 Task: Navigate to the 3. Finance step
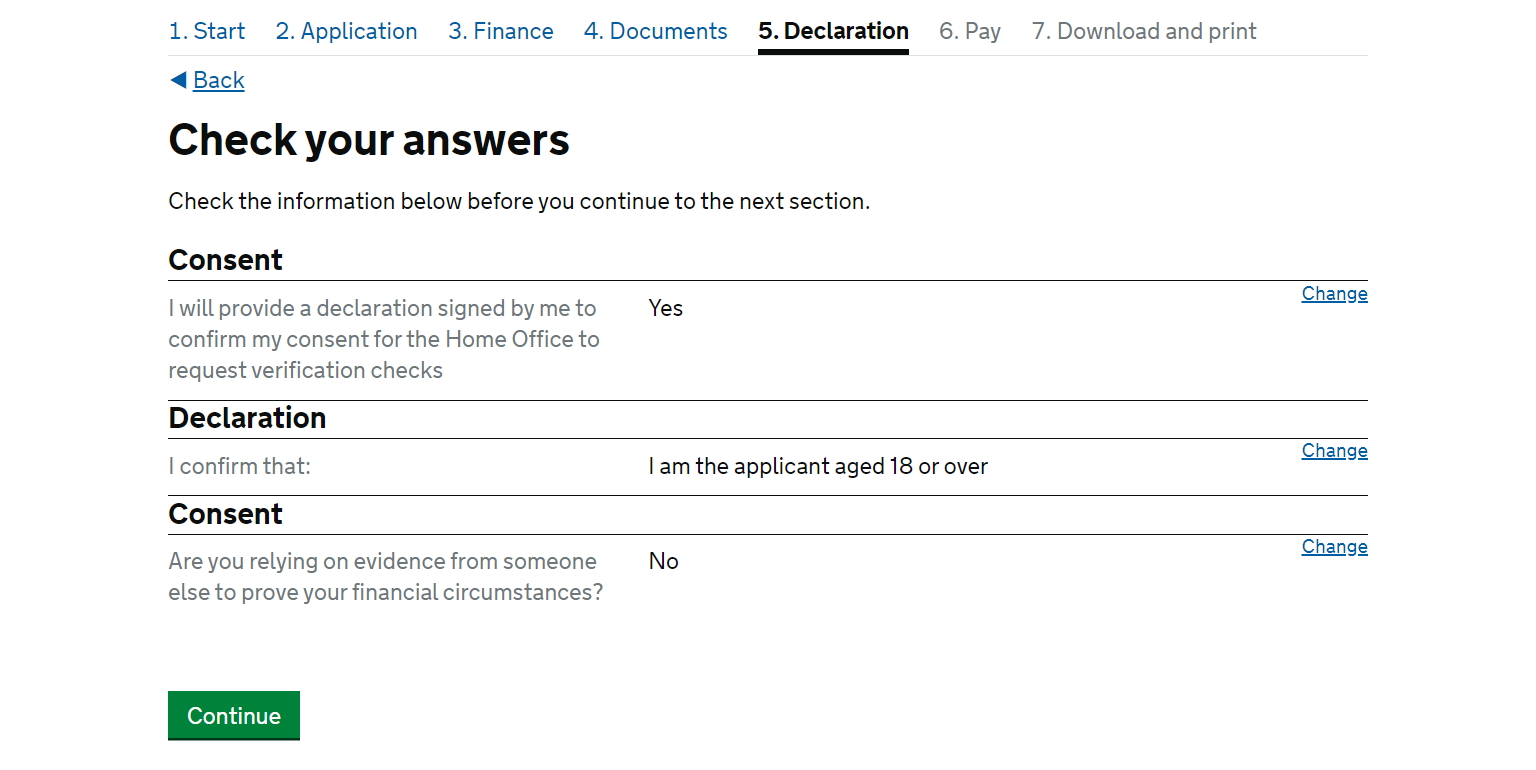pos(501,31)
